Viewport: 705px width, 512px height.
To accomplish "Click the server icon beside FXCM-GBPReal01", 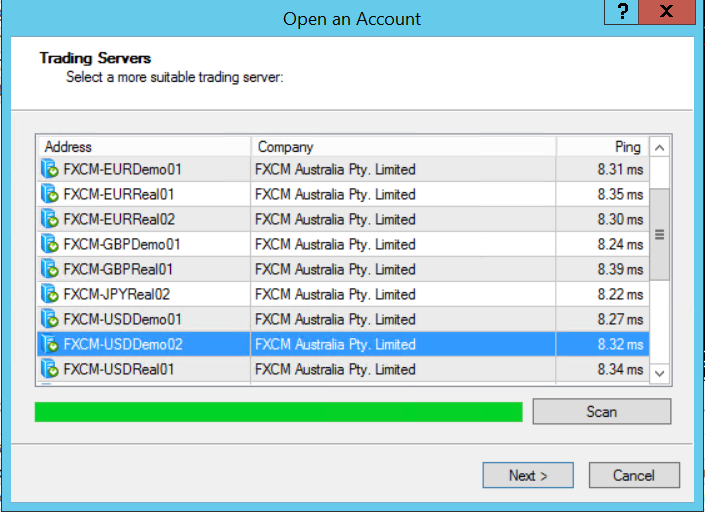I will tap(49, 269).
